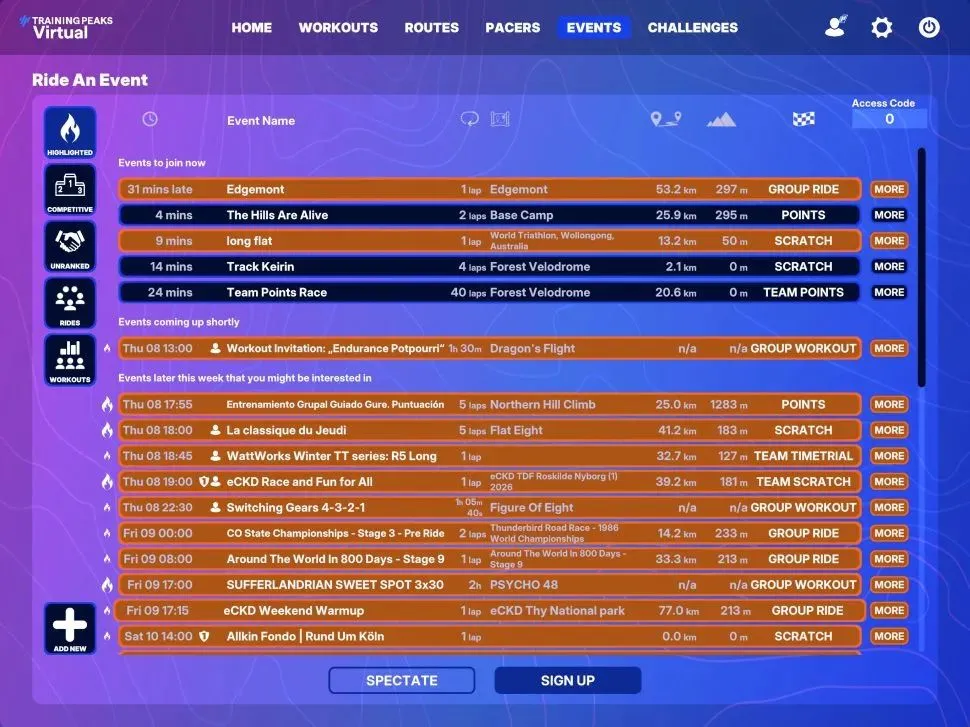Image resolution: width=970 pixels, height=727 pixels.
Task: Expand More for La classique du Jeudi
Action: (888, 431)
